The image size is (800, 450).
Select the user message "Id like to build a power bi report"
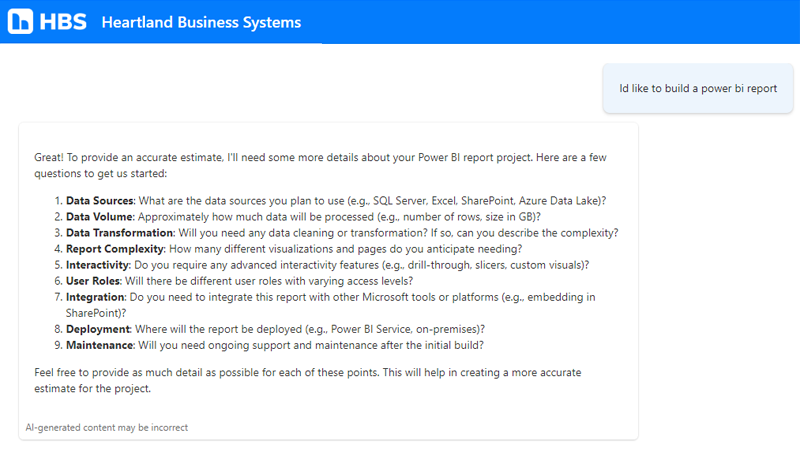click(698, 88)
